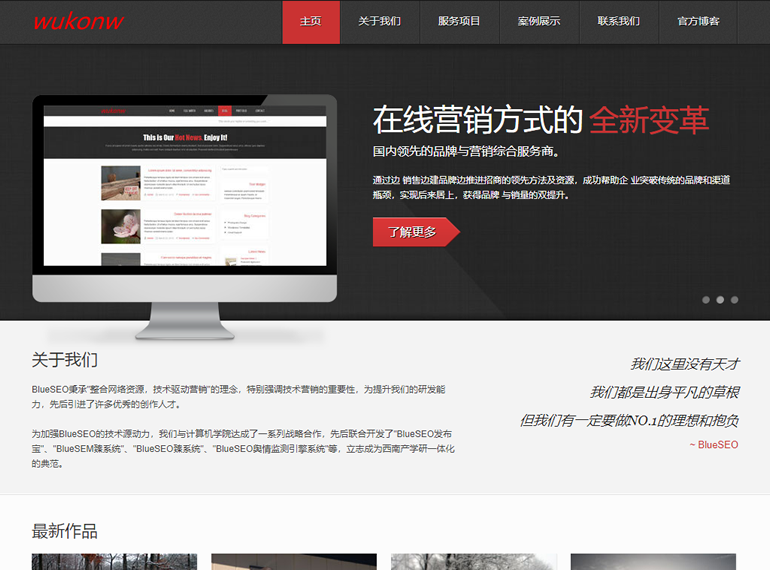Open second thumbnail under 最新作品
The height and width of the screenshot is (570, 770).
tap(294, 561)
